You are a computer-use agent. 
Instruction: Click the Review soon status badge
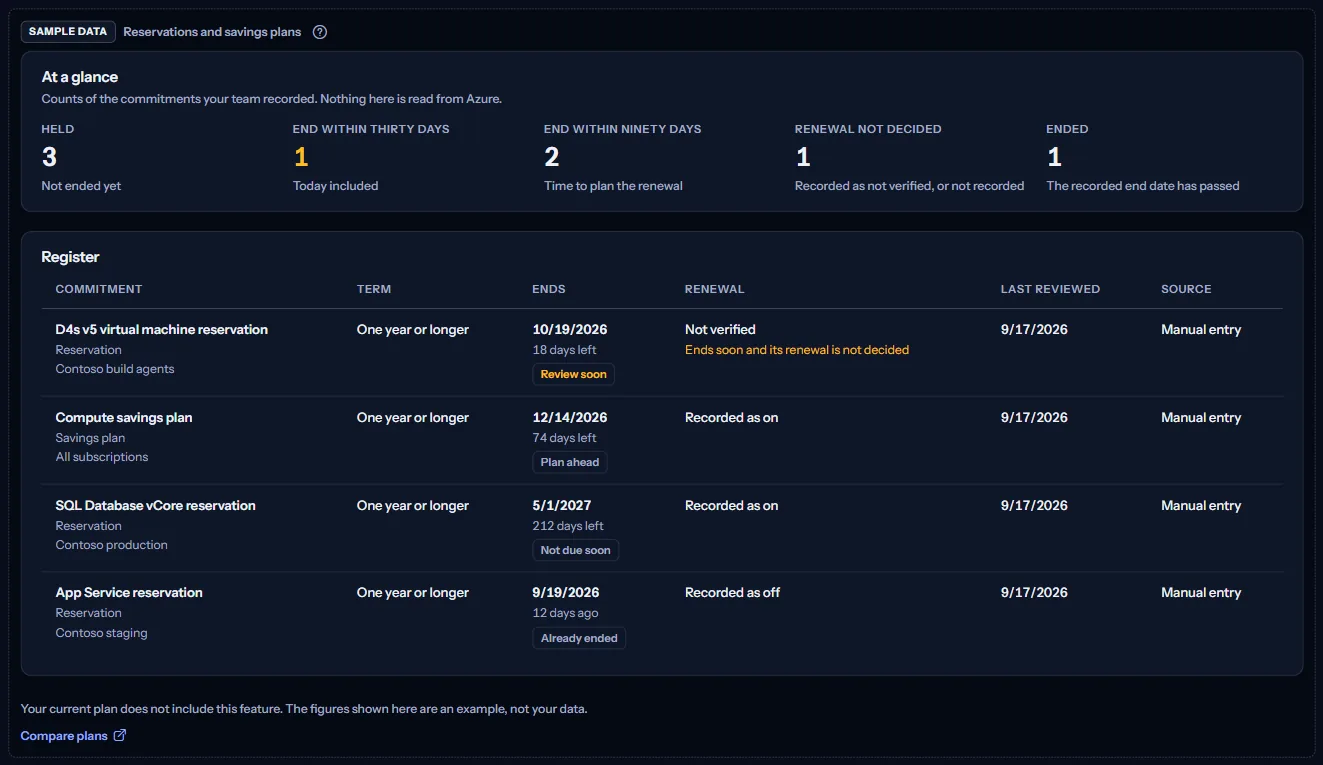(x=574, y=374)
